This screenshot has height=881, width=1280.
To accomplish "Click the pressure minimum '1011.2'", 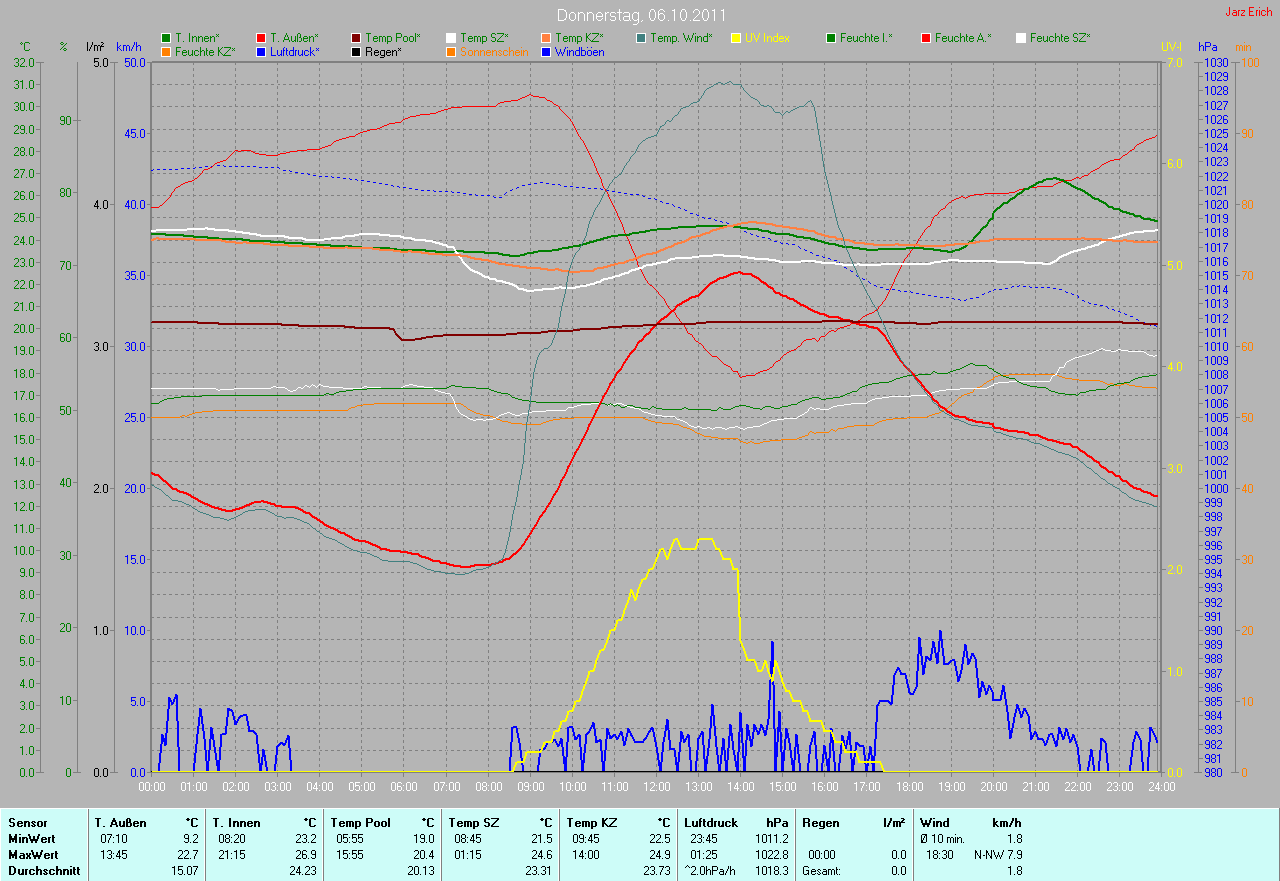I will point(771,839).
